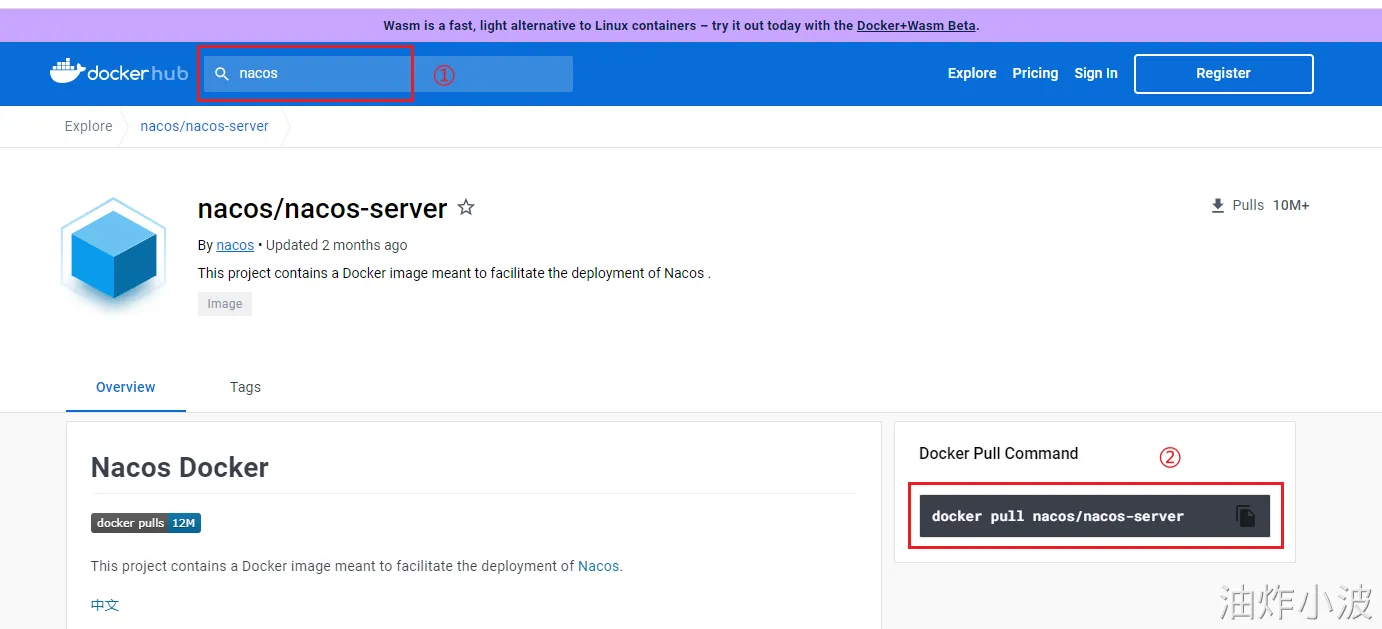Screen dimensions: 1382x629
Task: Go to Explore in the breadcrumb
Action: click(89, 126)
